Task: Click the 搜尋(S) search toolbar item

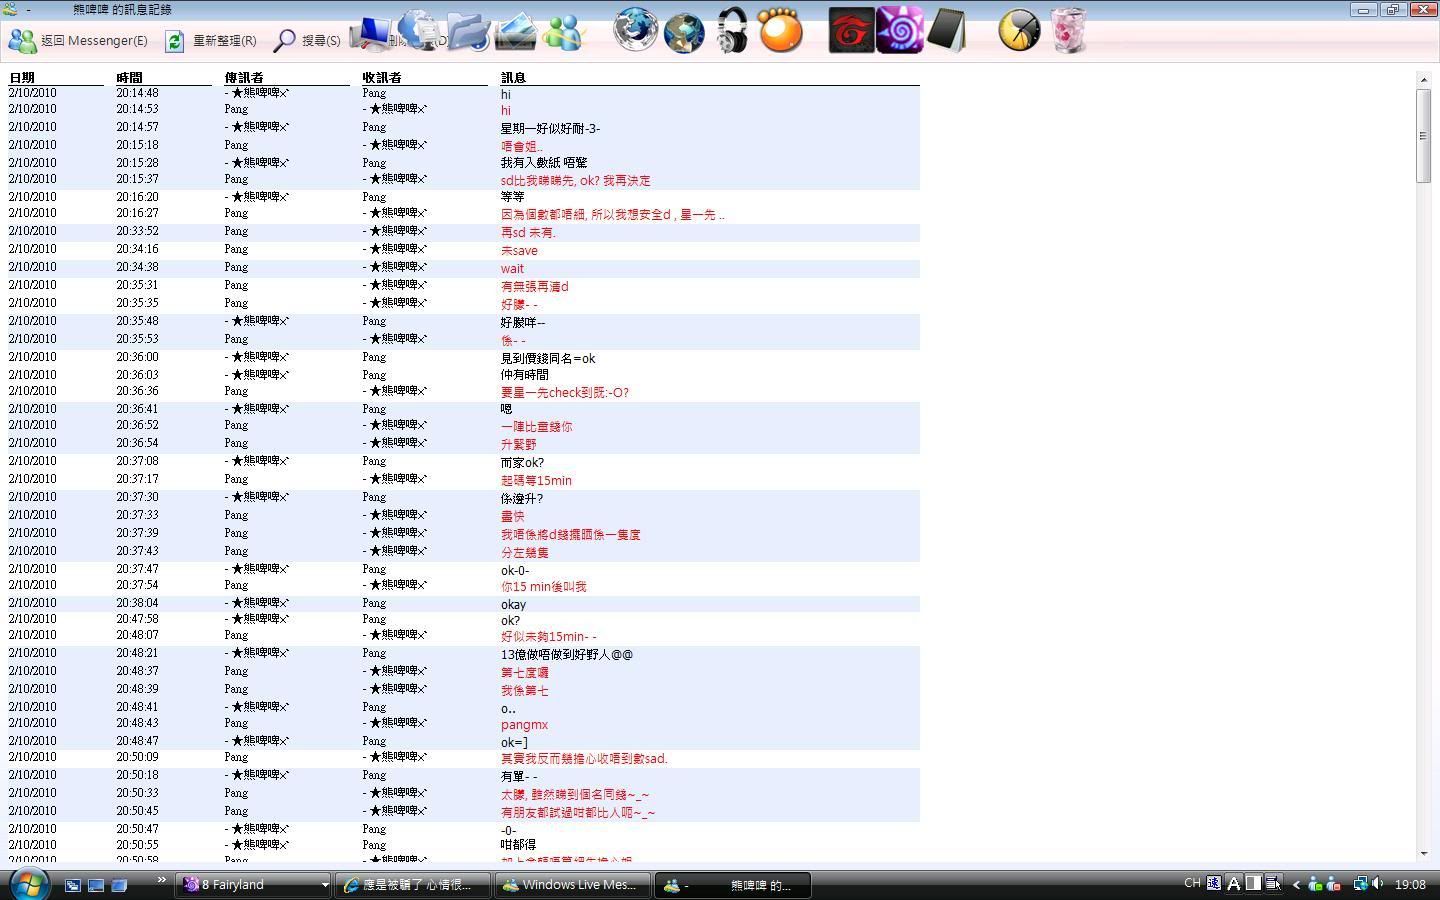Action: pyautogui.click(x=307, y=41)
